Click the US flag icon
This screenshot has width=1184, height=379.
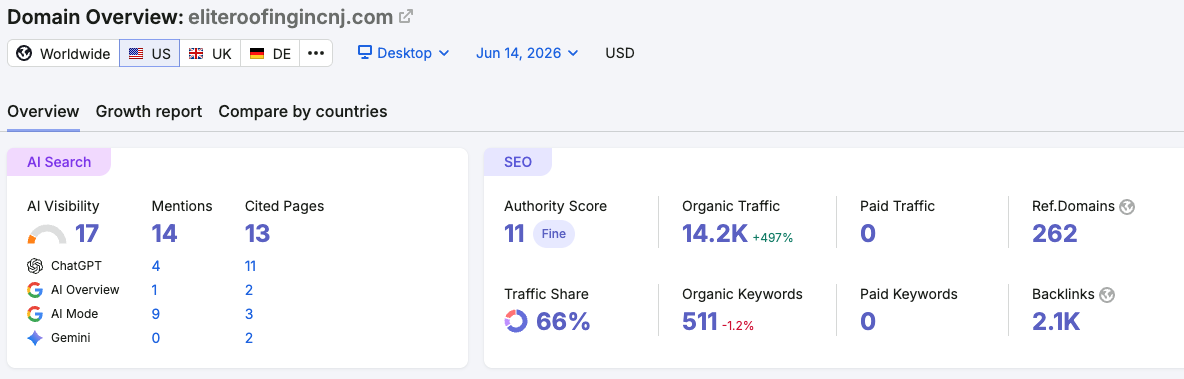[136, 54]
